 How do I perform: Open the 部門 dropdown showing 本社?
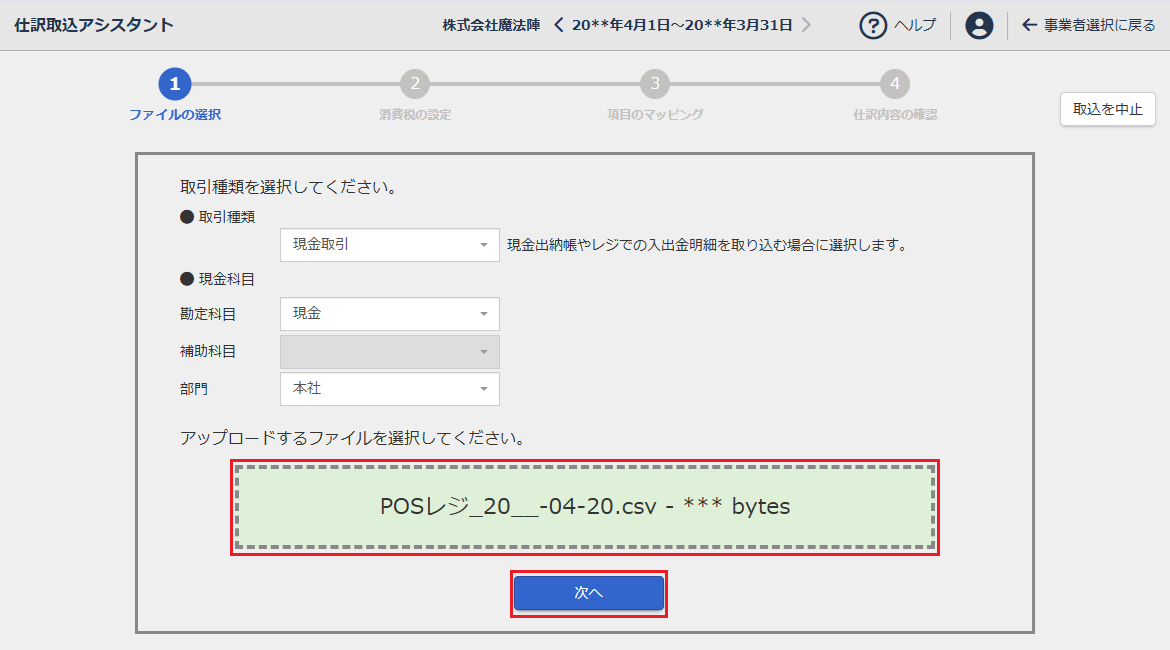point(390,389)
